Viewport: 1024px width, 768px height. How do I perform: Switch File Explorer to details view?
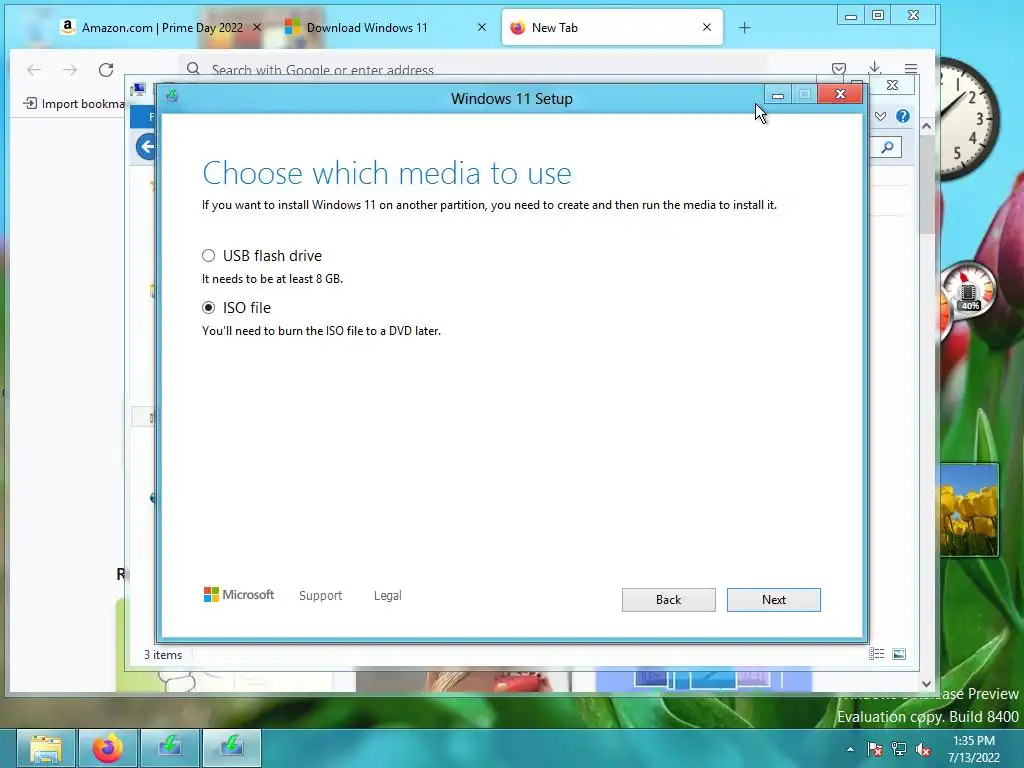coord(876,654)
